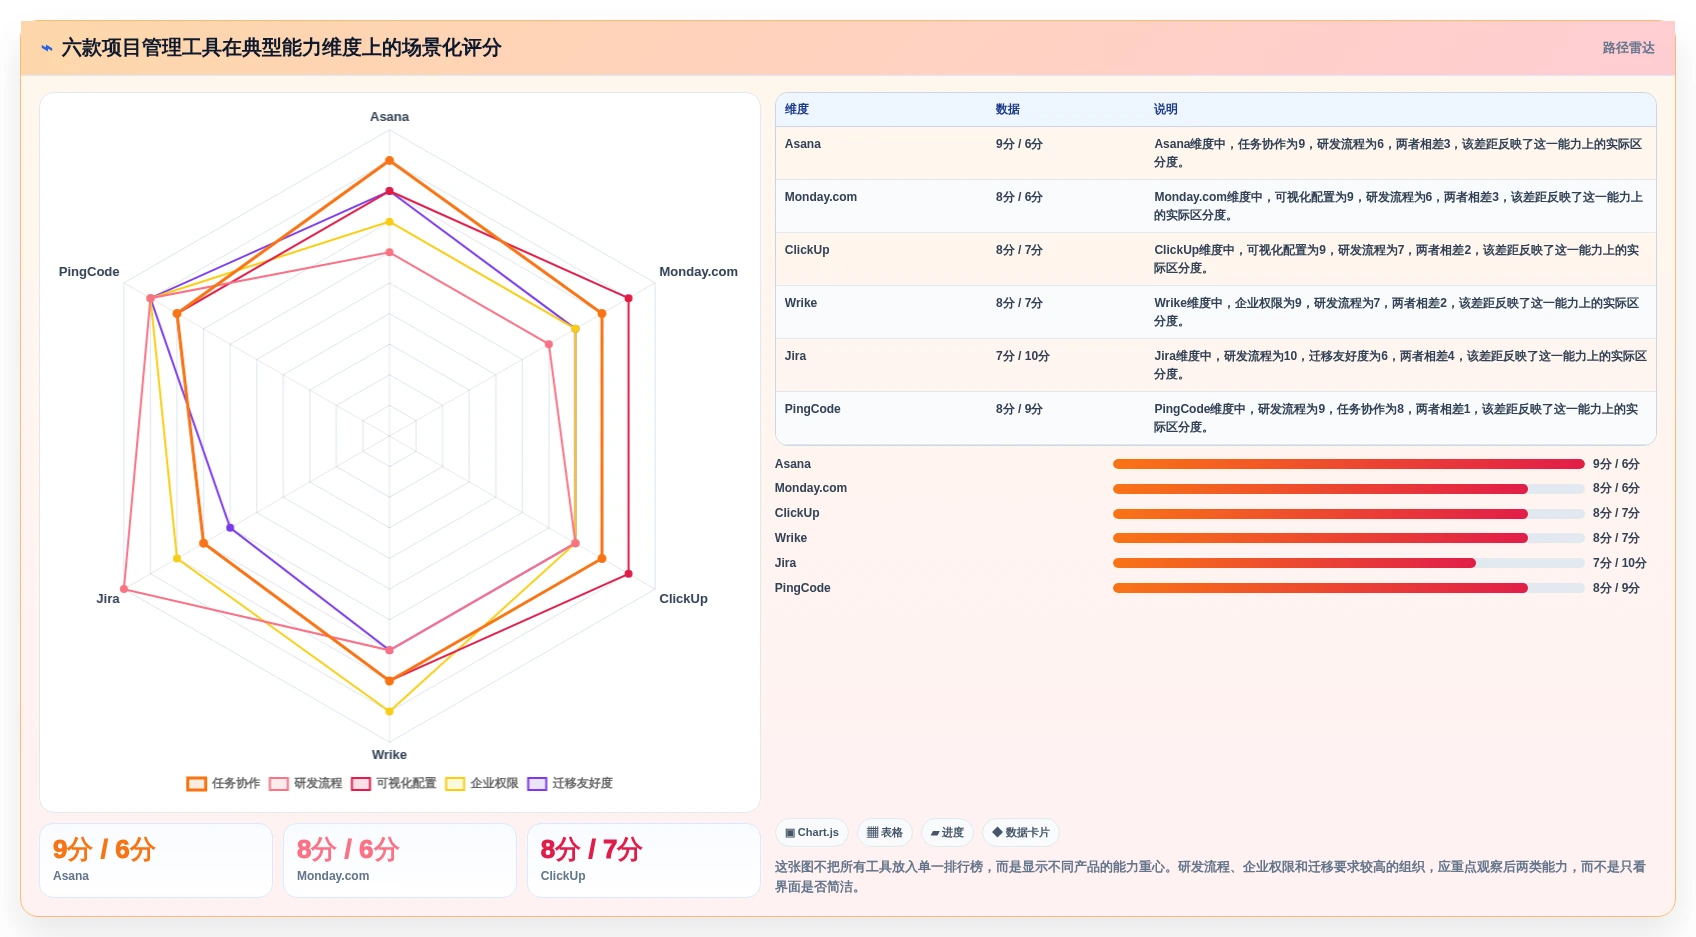The height and width of the screenshot is (937, 1696).
Task: Click the 数据卡片 tag chip
Action: pos(1021,832)
